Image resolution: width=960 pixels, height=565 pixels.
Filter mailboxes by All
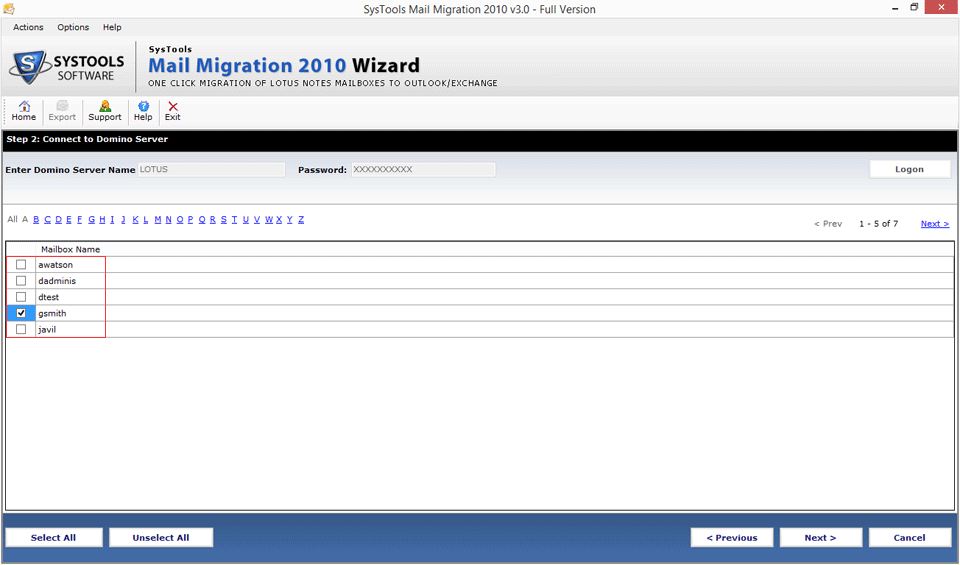click(x=12, y=219)
